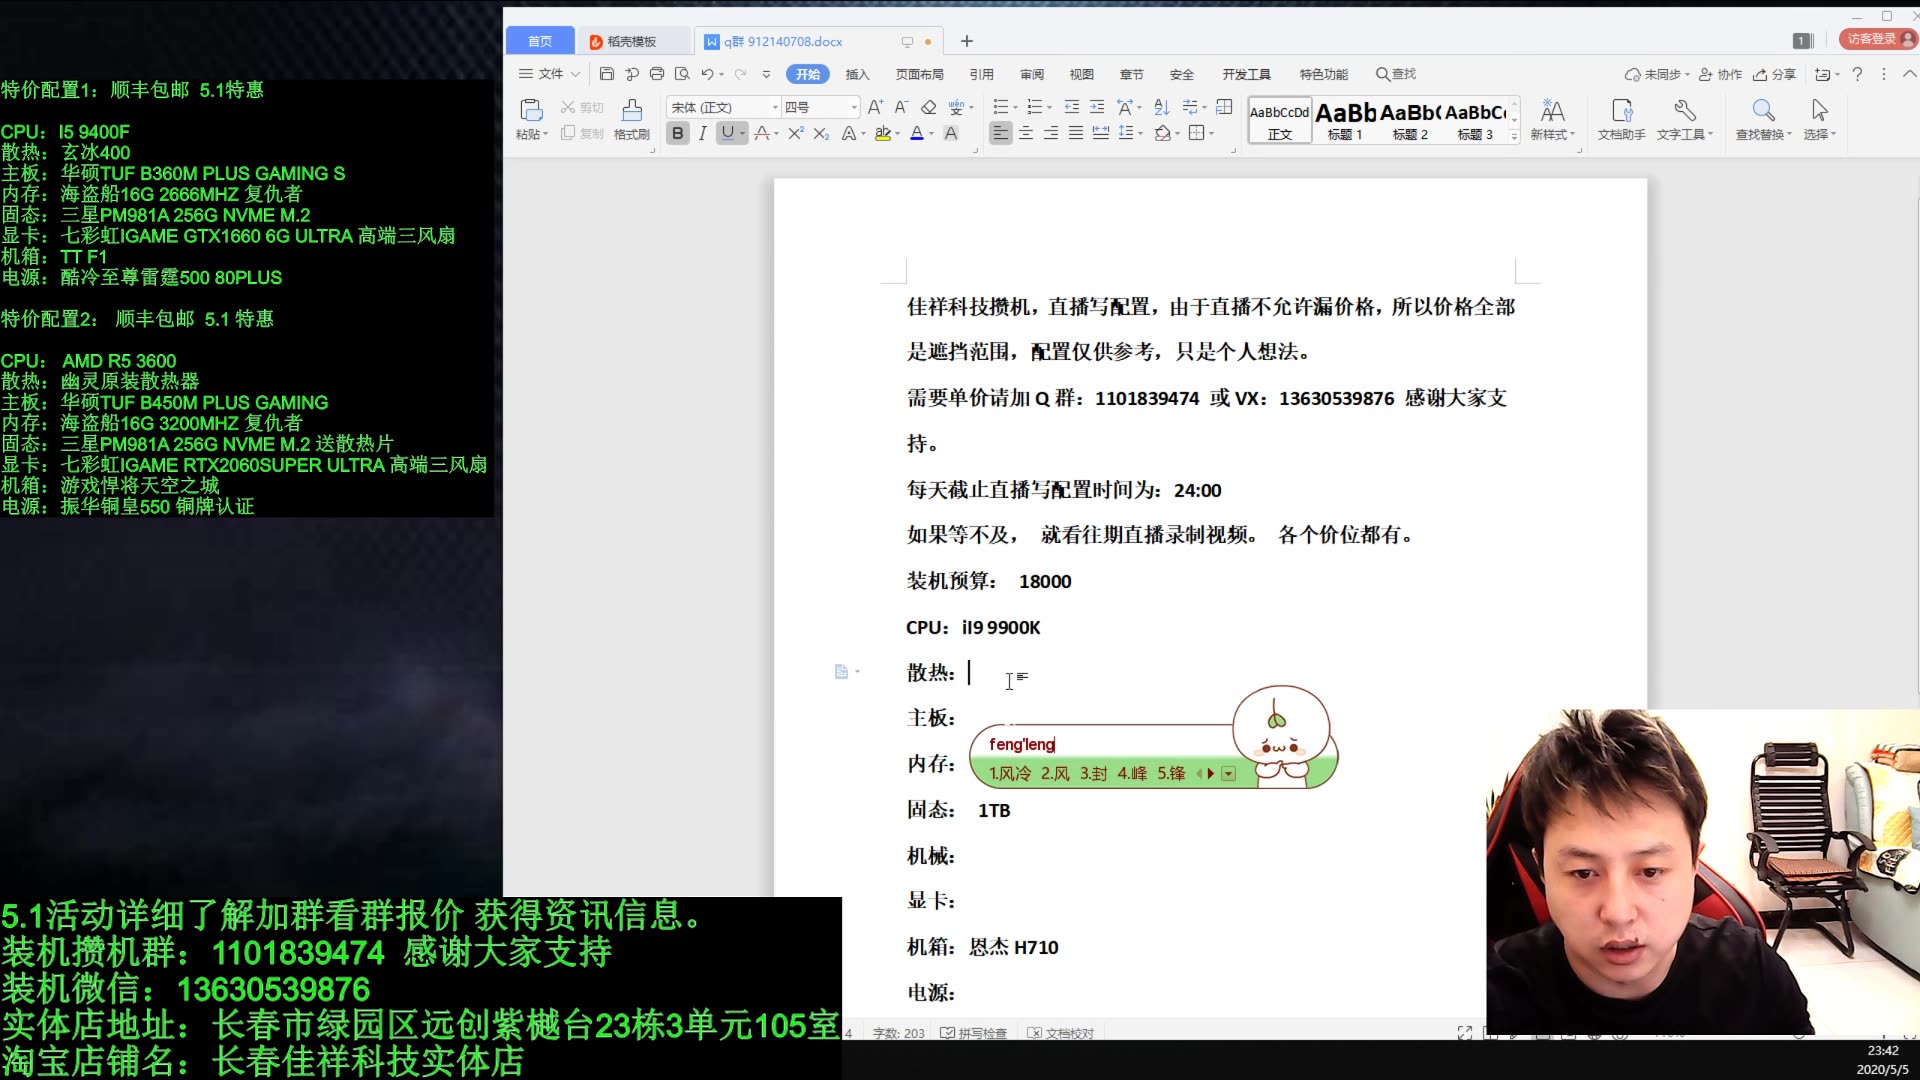The height and width of the screenshot is (1080, 1920).
Task: Expand the numbered list dropdown arrow
Action: click(1049, 107)
